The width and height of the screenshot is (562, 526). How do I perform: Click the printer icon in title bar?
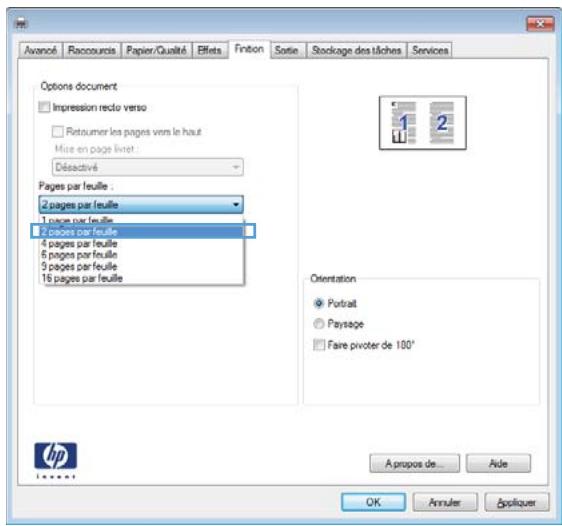pos(21,24)
